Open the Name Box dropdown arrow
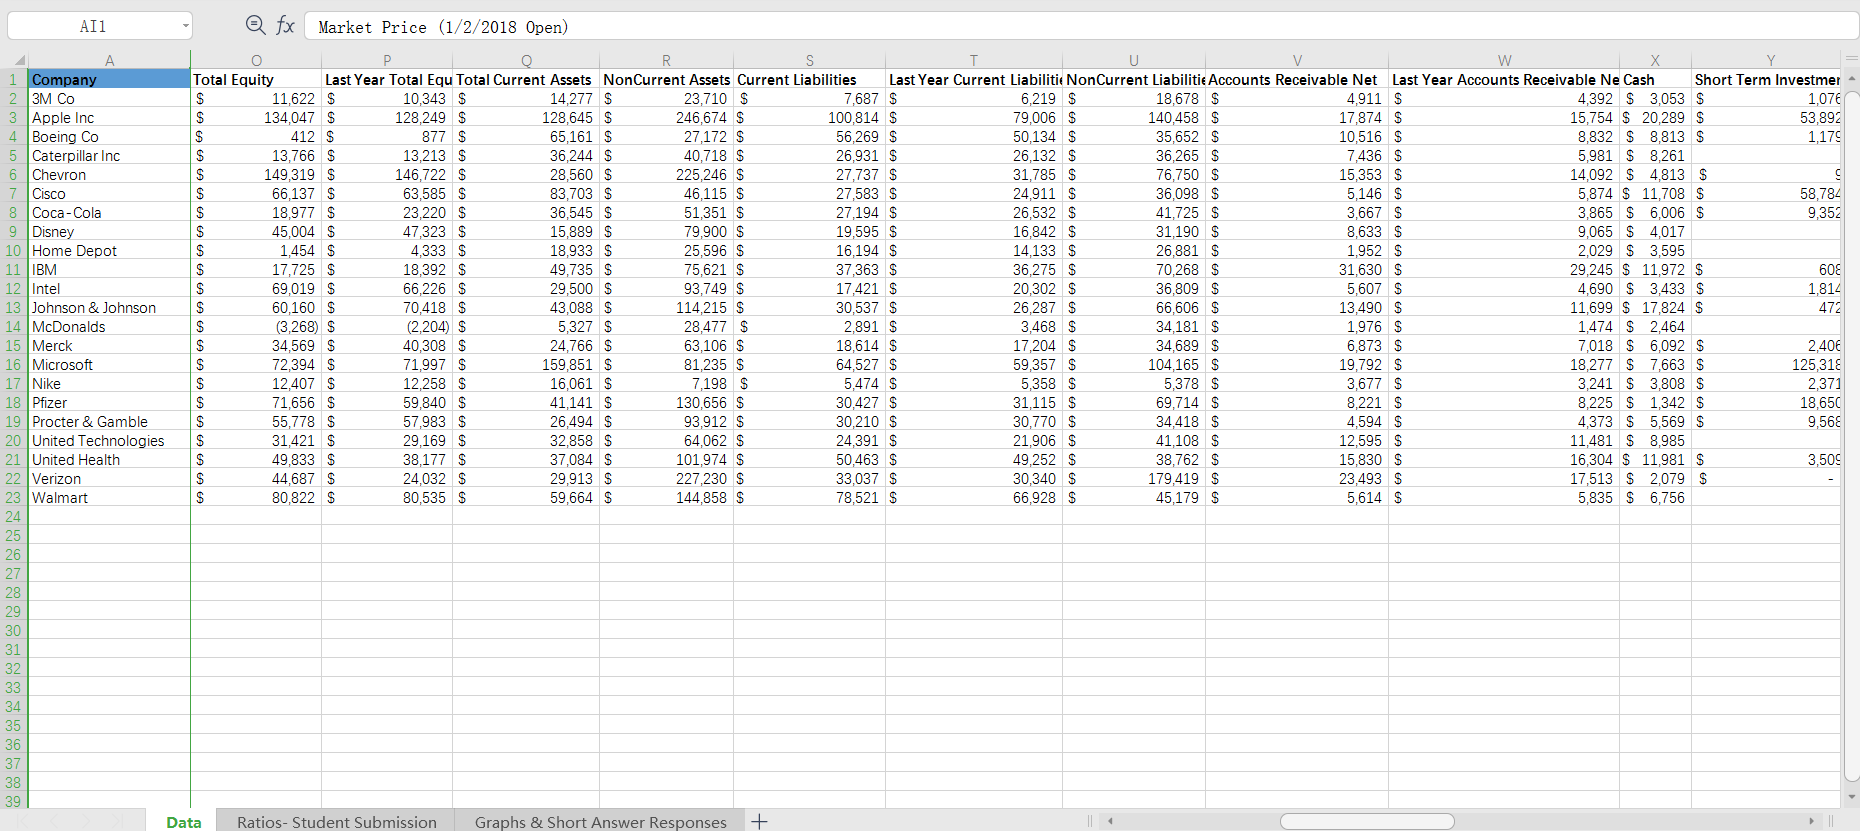Viewport: 1860px width, 831px height. [186, 26]
